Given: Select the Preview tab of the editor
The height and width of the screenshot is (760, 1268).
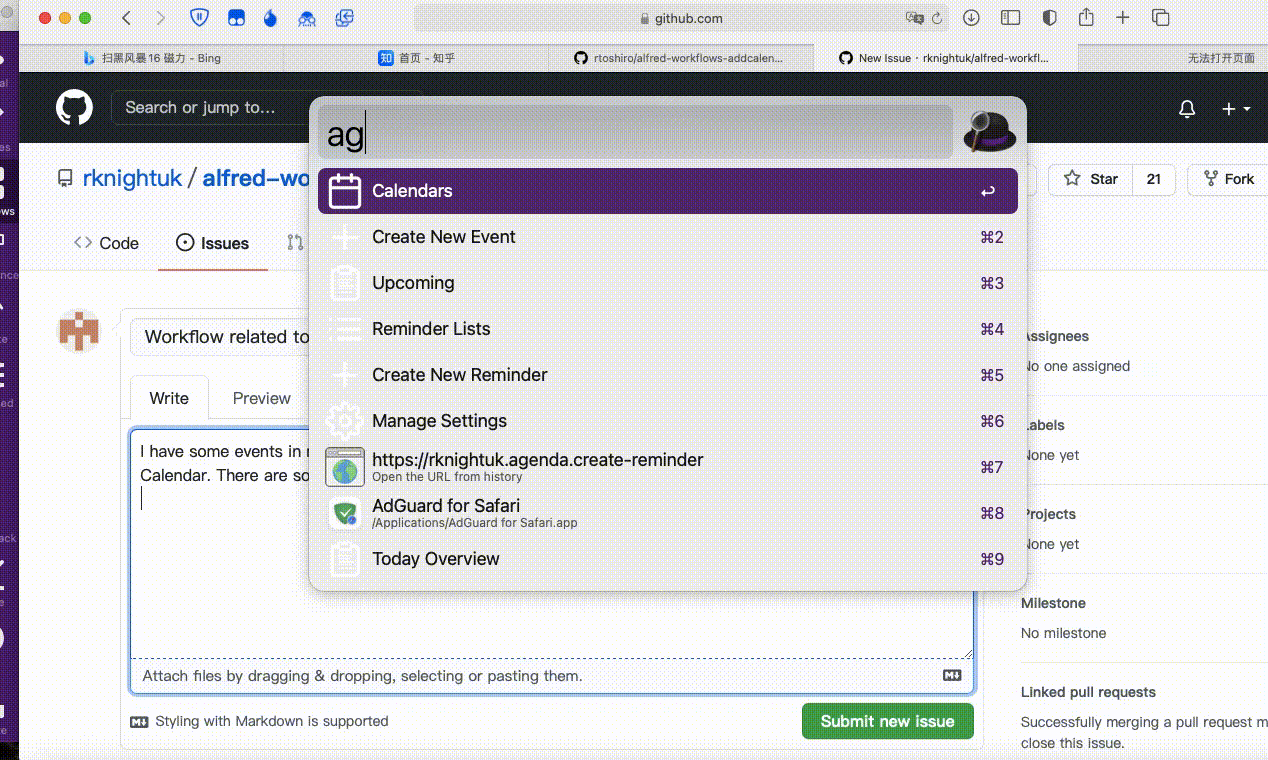Looking at the screenshot, I should click(x=261, y=398).
